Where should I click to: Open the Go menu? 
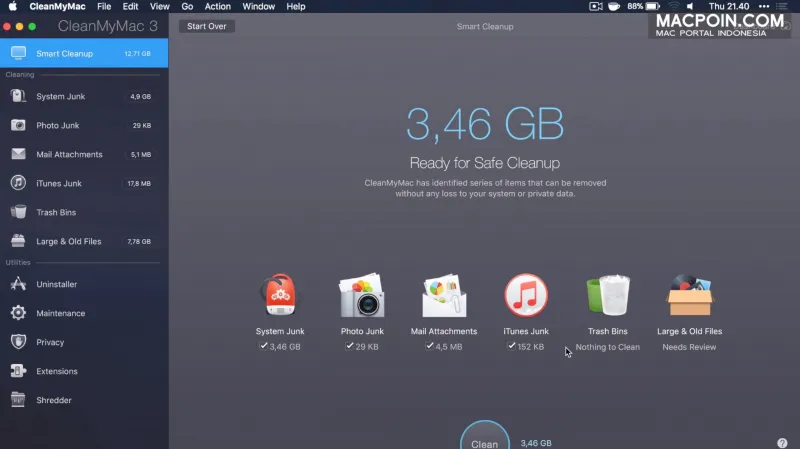coord(187,6)
